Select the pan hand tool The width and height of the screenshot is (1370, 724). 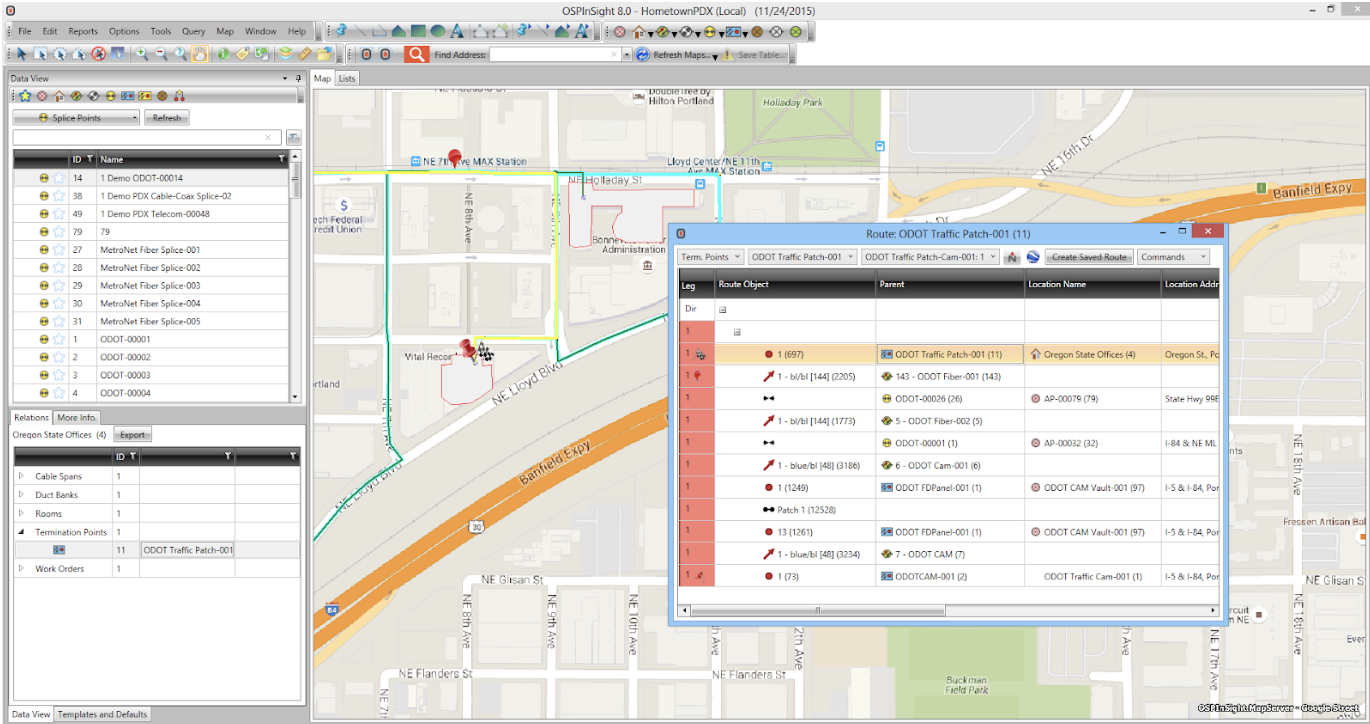tap(200, 54)
